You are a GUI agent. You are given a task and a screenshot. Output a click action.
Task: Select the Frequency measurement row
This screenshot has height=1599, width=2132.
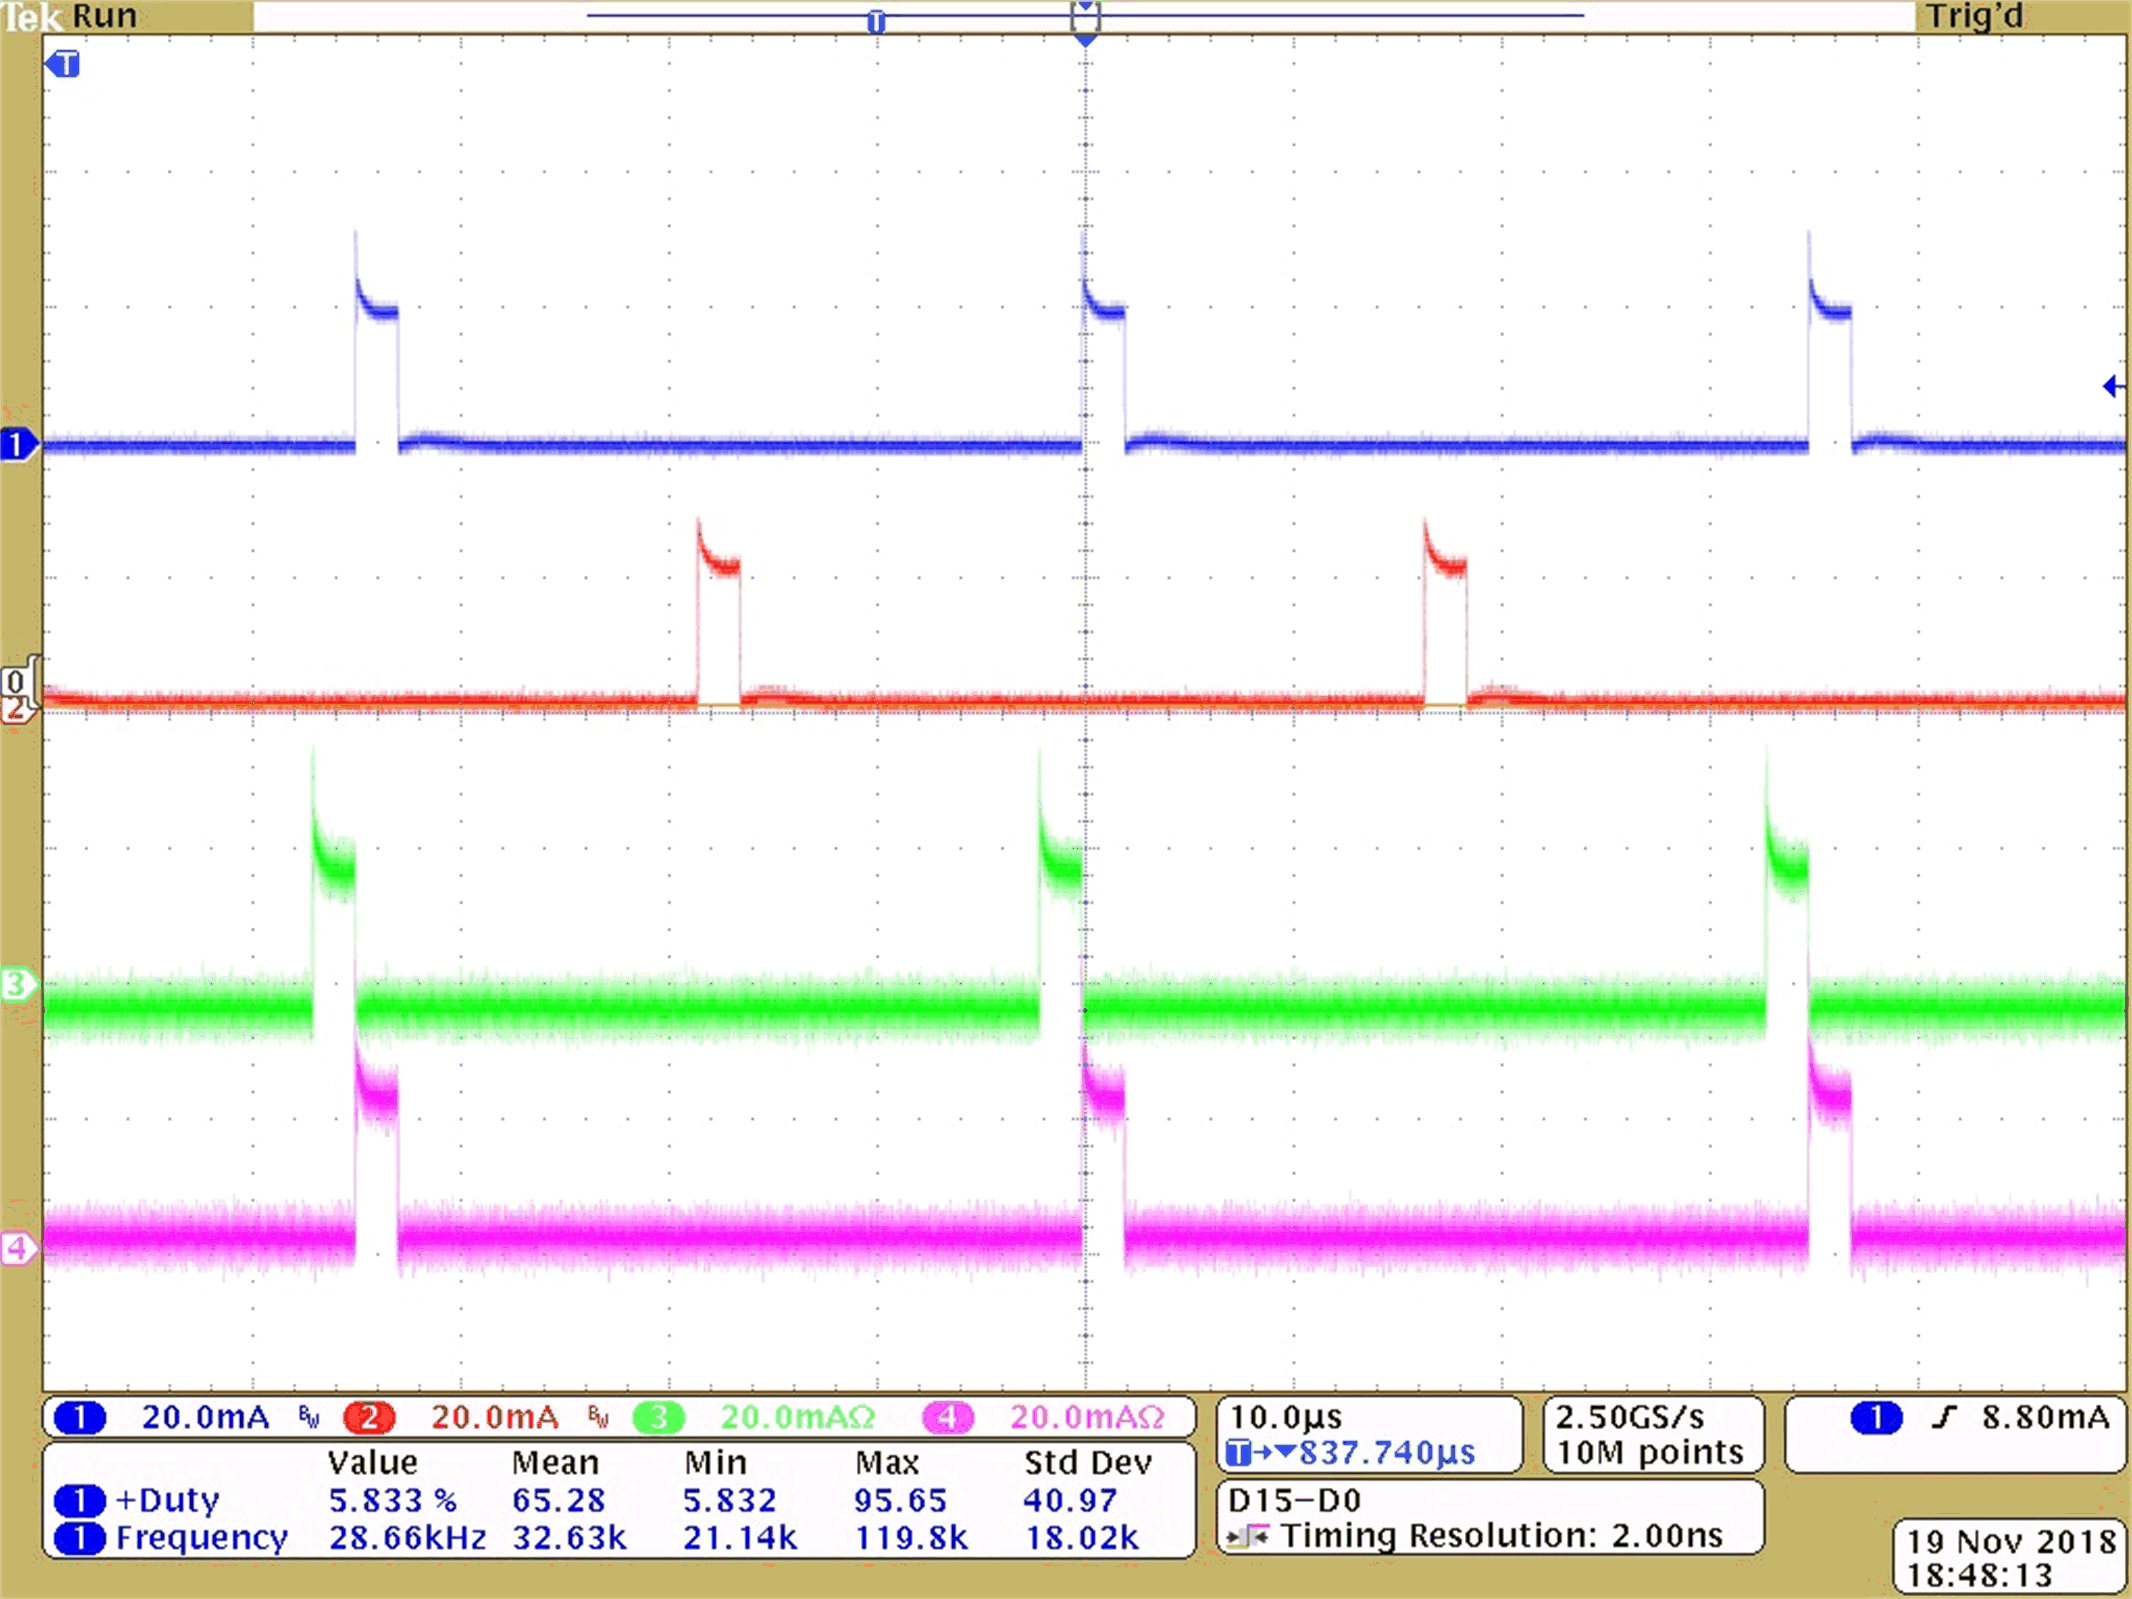200,1539
